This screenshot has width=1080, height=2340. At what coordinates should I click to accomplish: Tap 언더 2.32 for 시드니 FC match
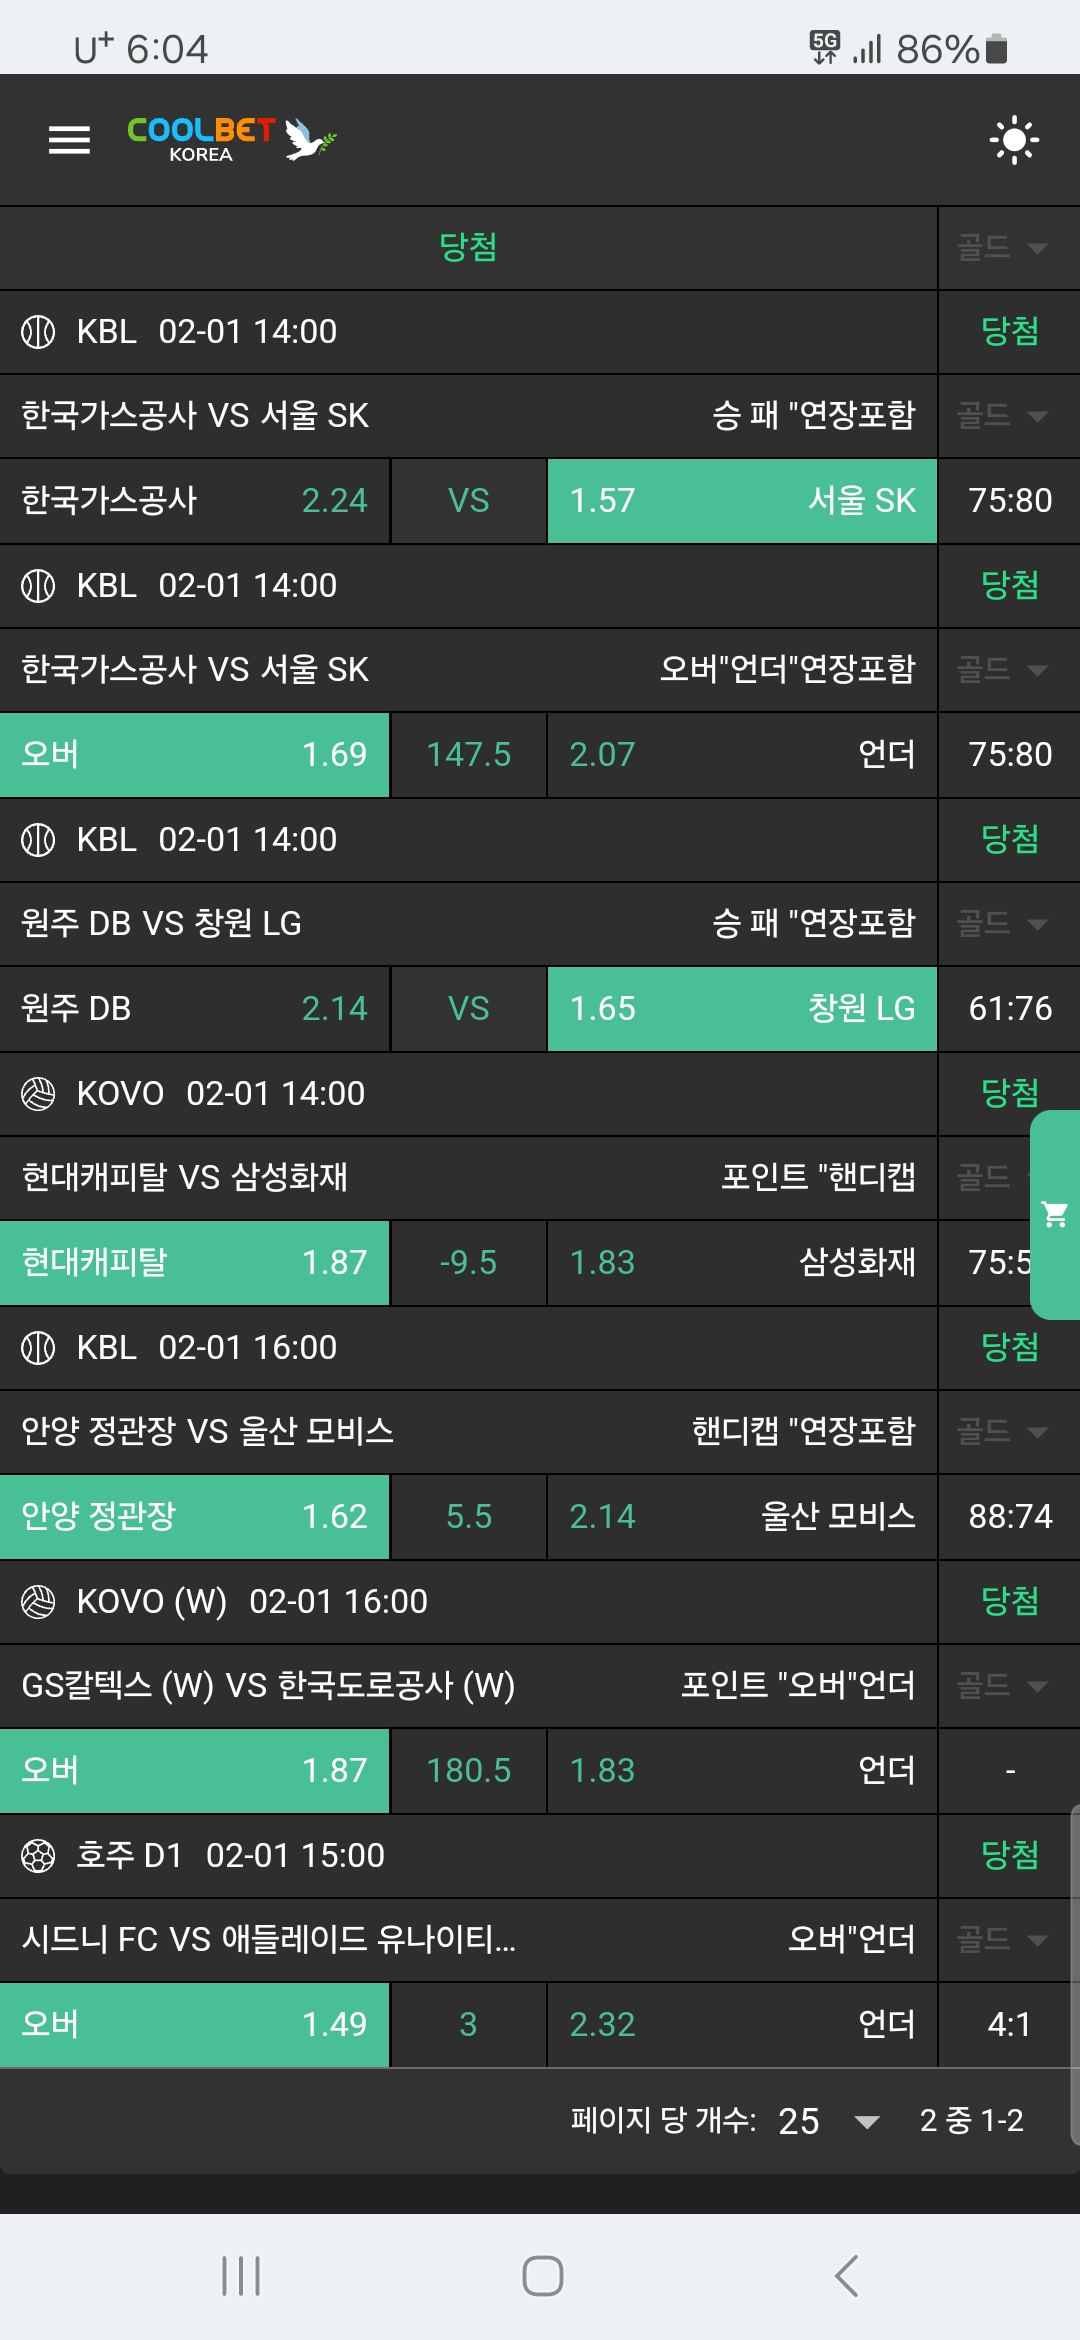[x=742, y=2024]
